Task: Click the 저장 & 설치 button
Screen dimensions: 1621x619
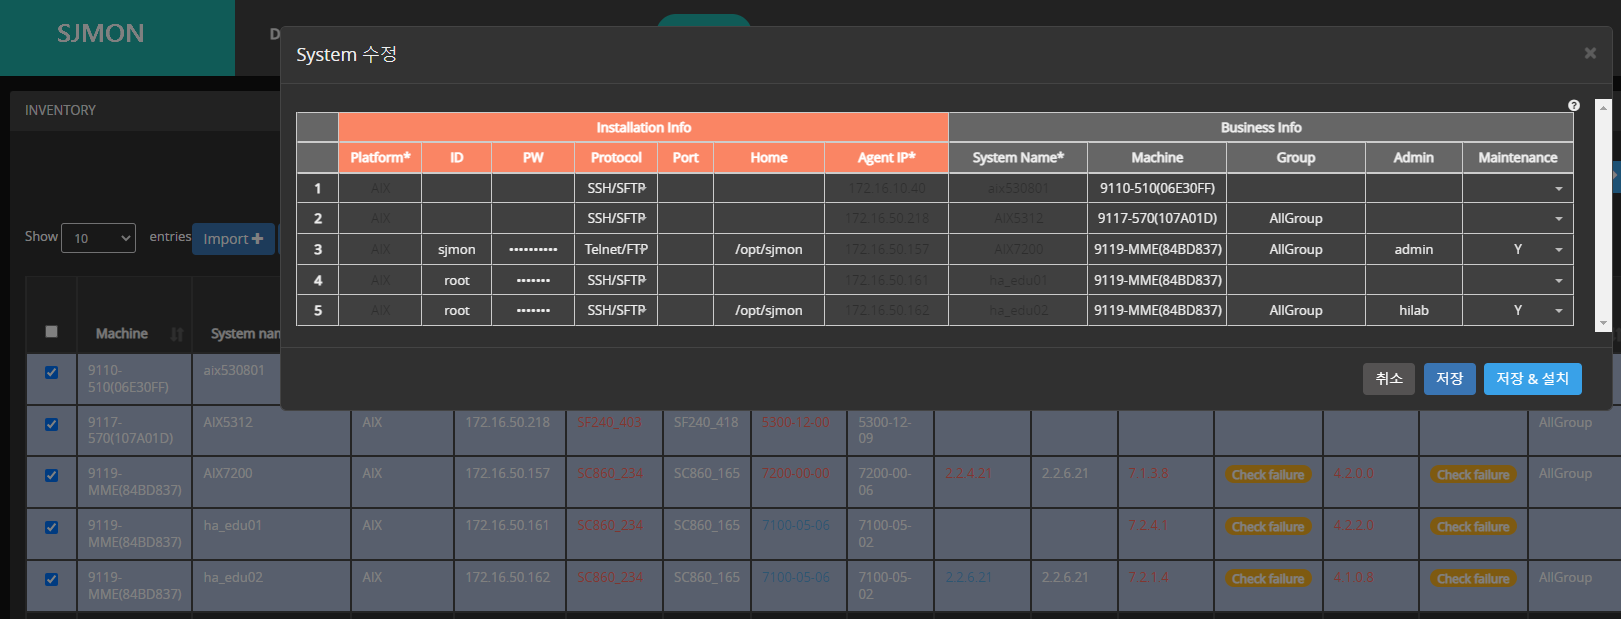Action: [x=1532, y=379]
